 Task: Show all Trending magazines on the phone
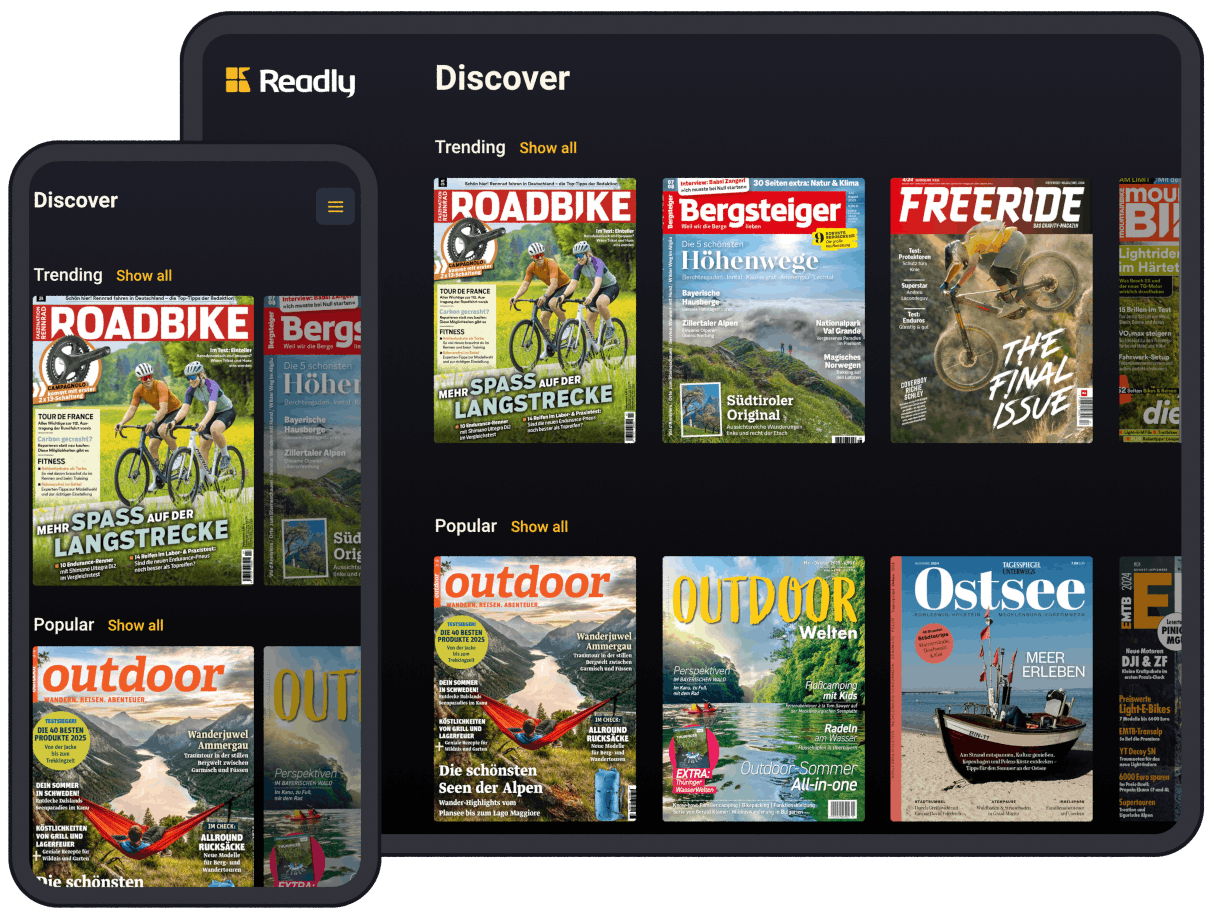pyautogui.click(x=144, y=276)
